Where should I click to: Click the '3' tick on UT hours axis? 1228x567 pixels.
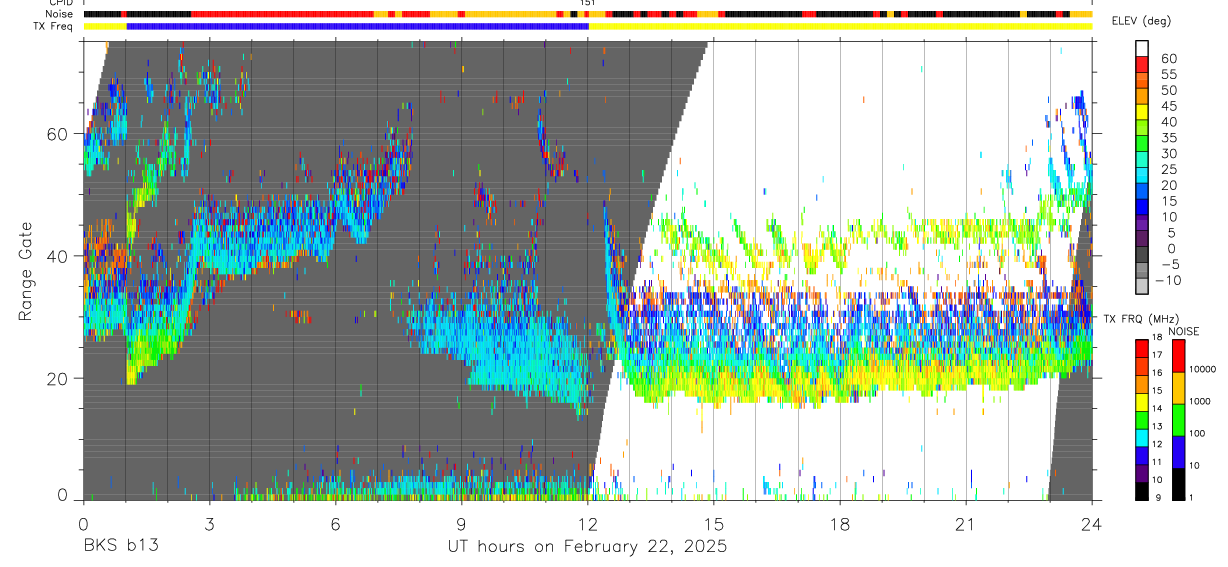[x=209, y=524]
